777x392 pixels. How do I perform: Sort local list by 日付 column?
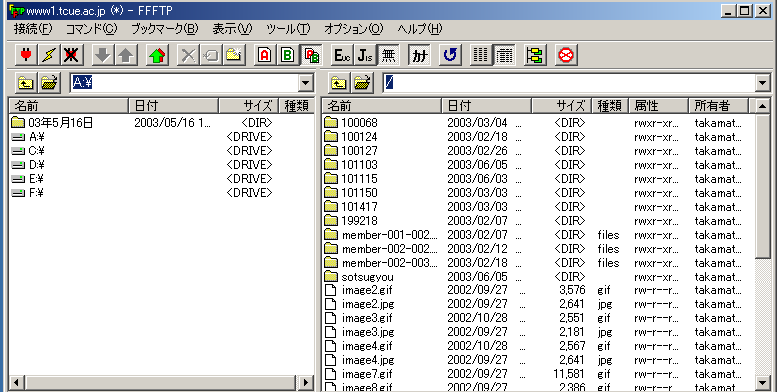click(173, 106)
